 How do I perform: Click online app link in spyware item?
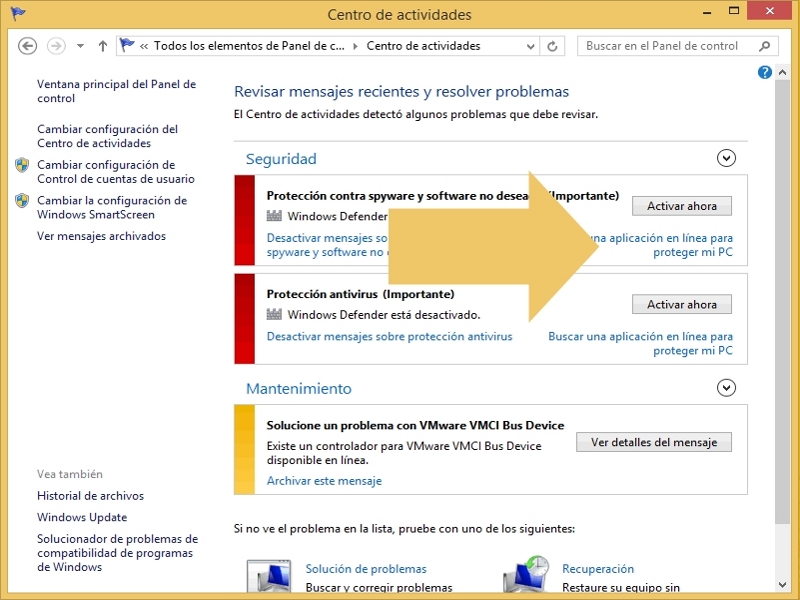click(x=663, y=245)
